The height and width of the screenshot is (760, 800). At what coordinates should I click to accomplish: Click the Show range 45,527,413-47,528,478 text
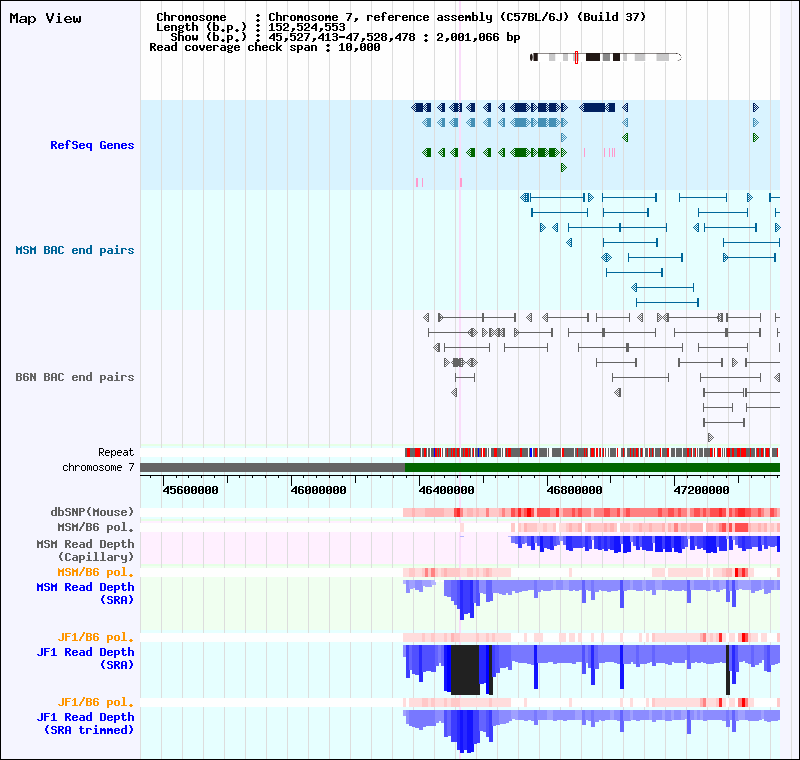(x=342, y=37)
